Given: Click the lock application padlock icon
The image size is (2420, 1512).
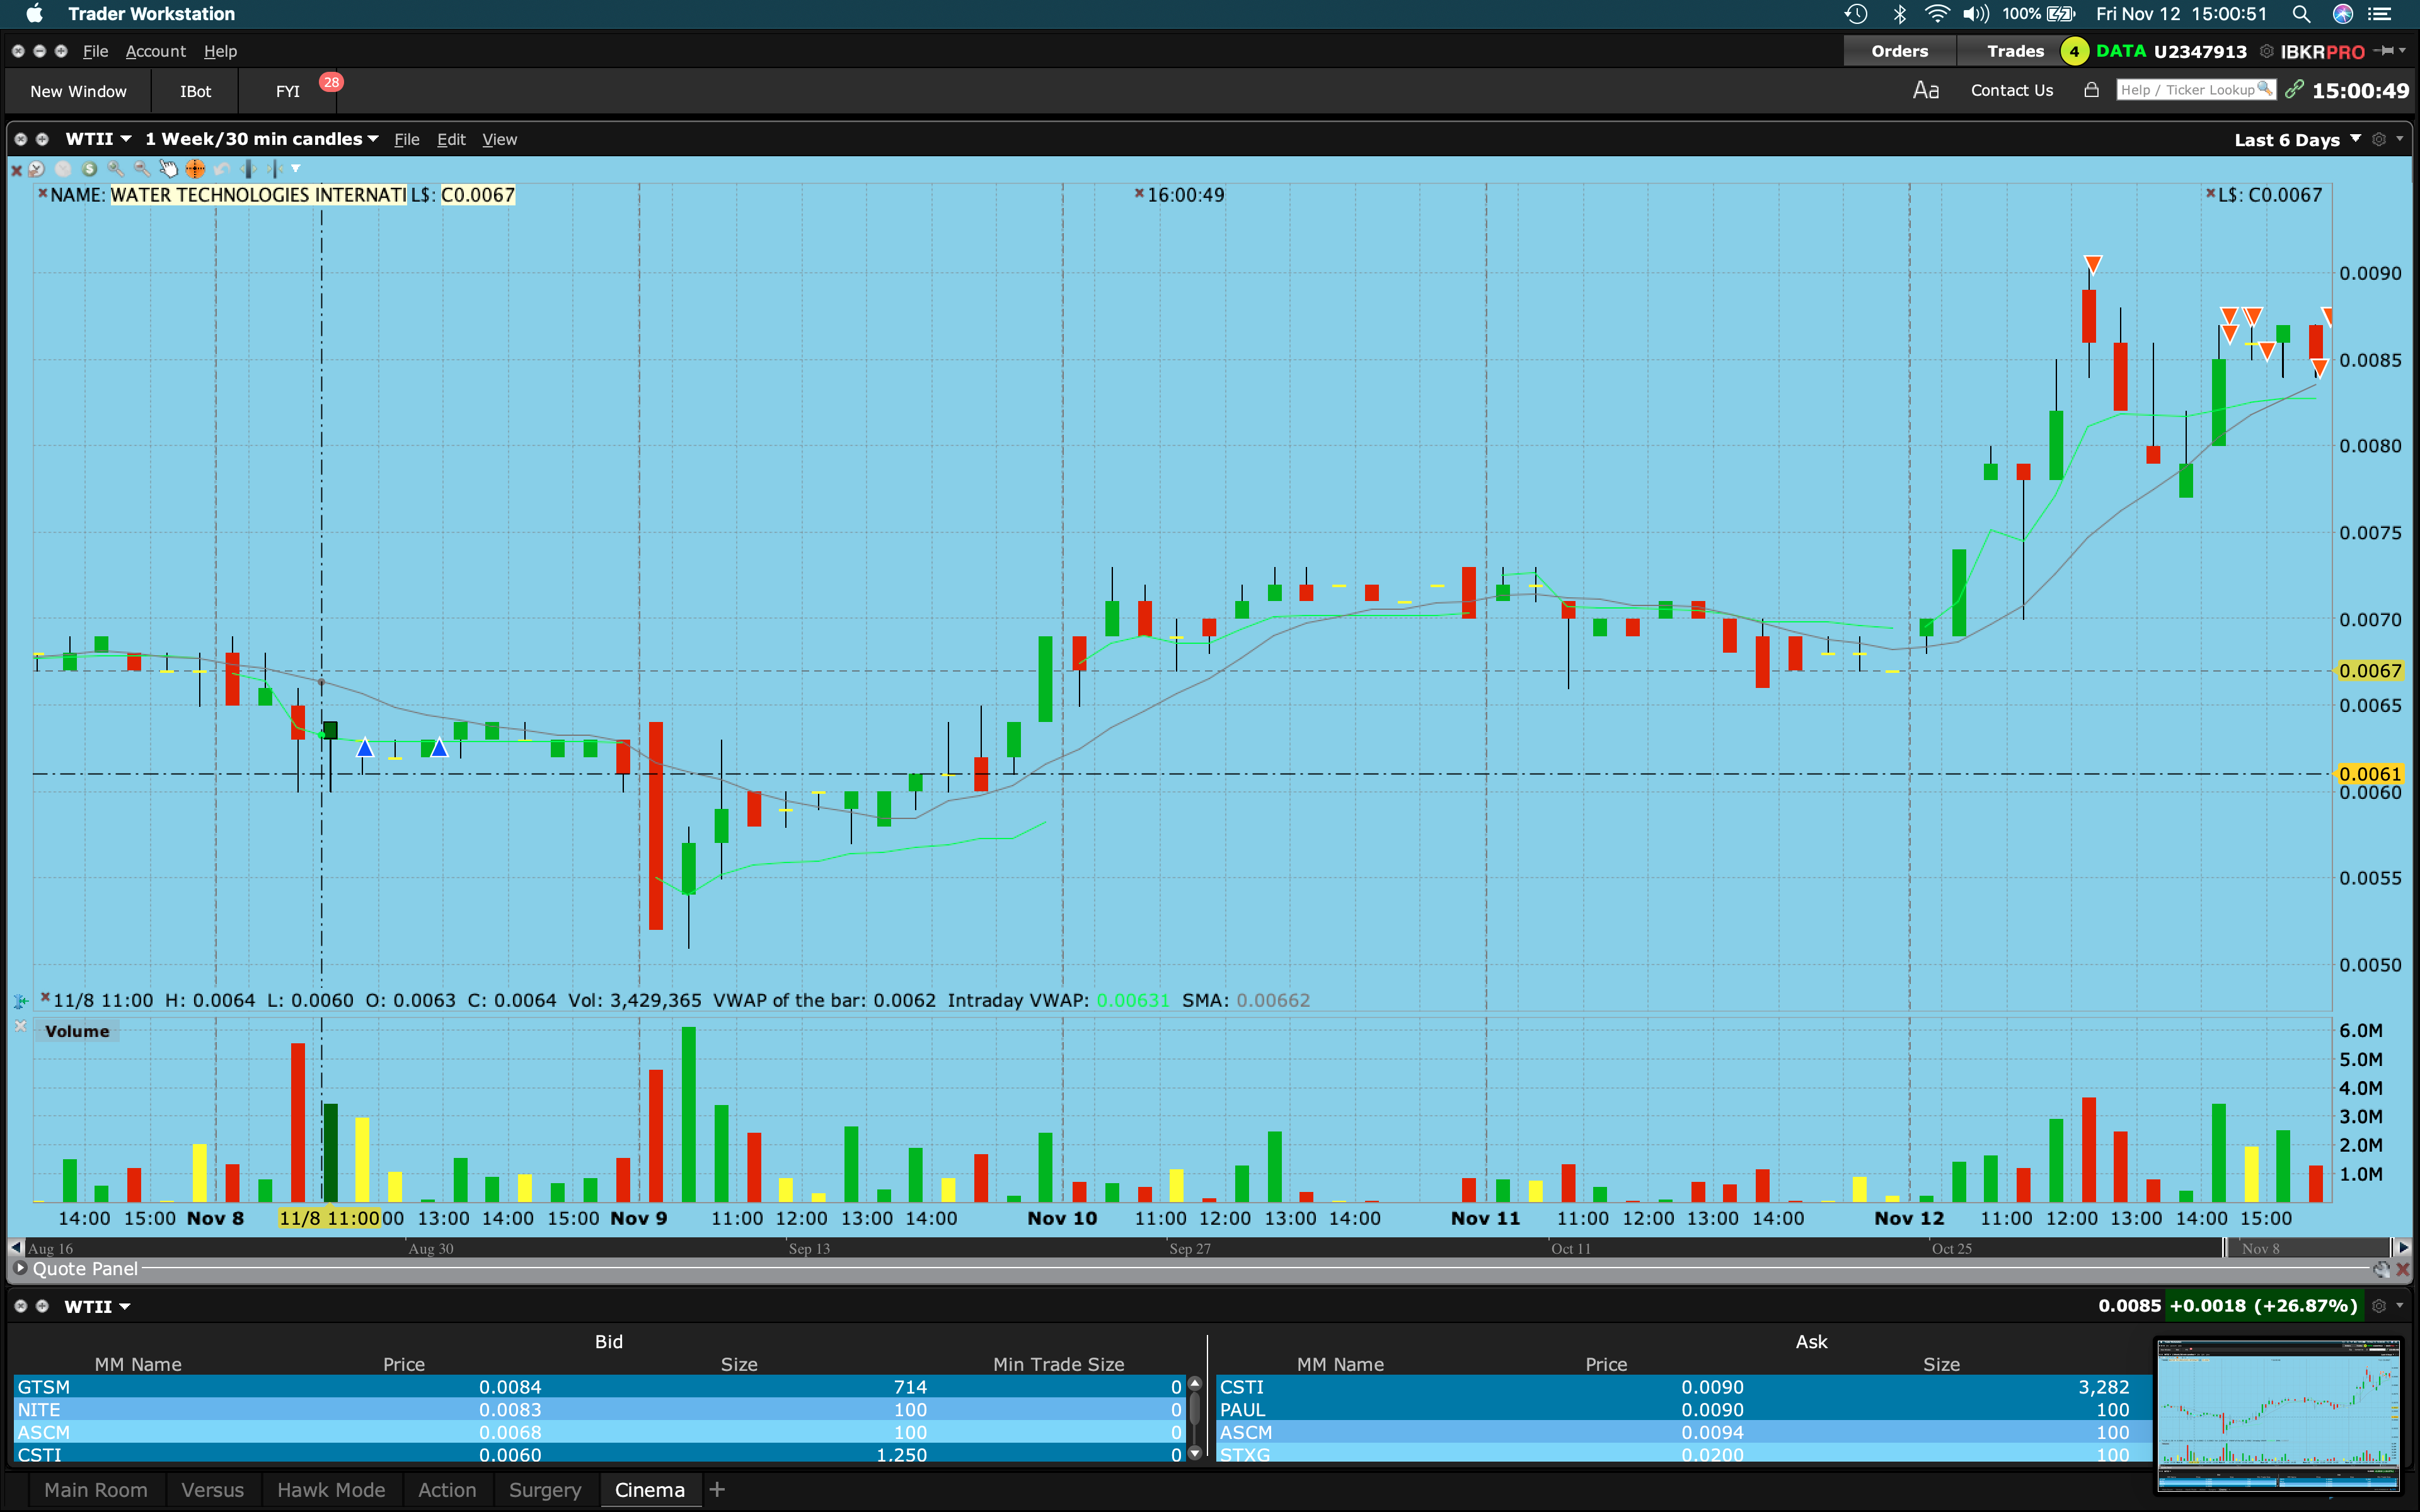Looking at the screenshot, I should coord(2091,90).
